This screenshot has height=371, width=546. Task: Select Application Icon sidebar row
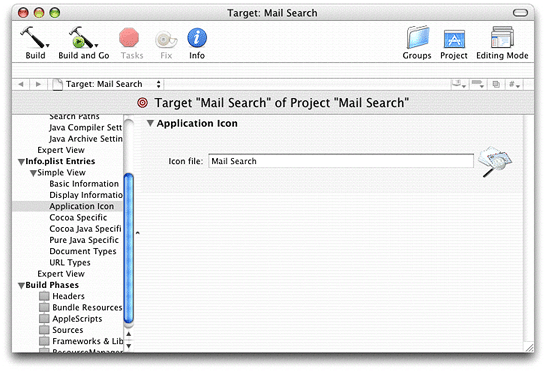[x=68, y=206]
